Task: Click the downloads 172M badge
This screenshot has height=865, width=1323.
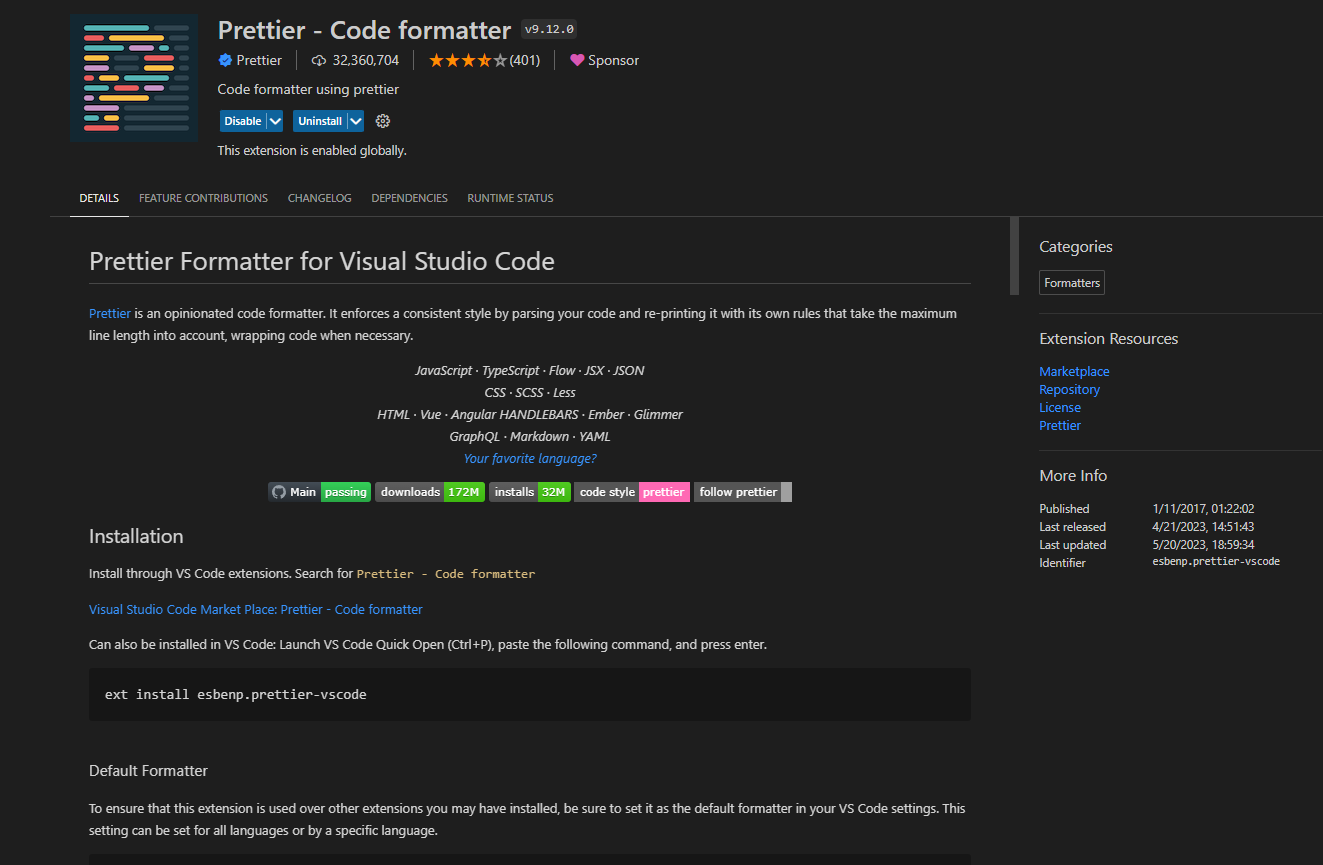Action: [x=430, y=492]
